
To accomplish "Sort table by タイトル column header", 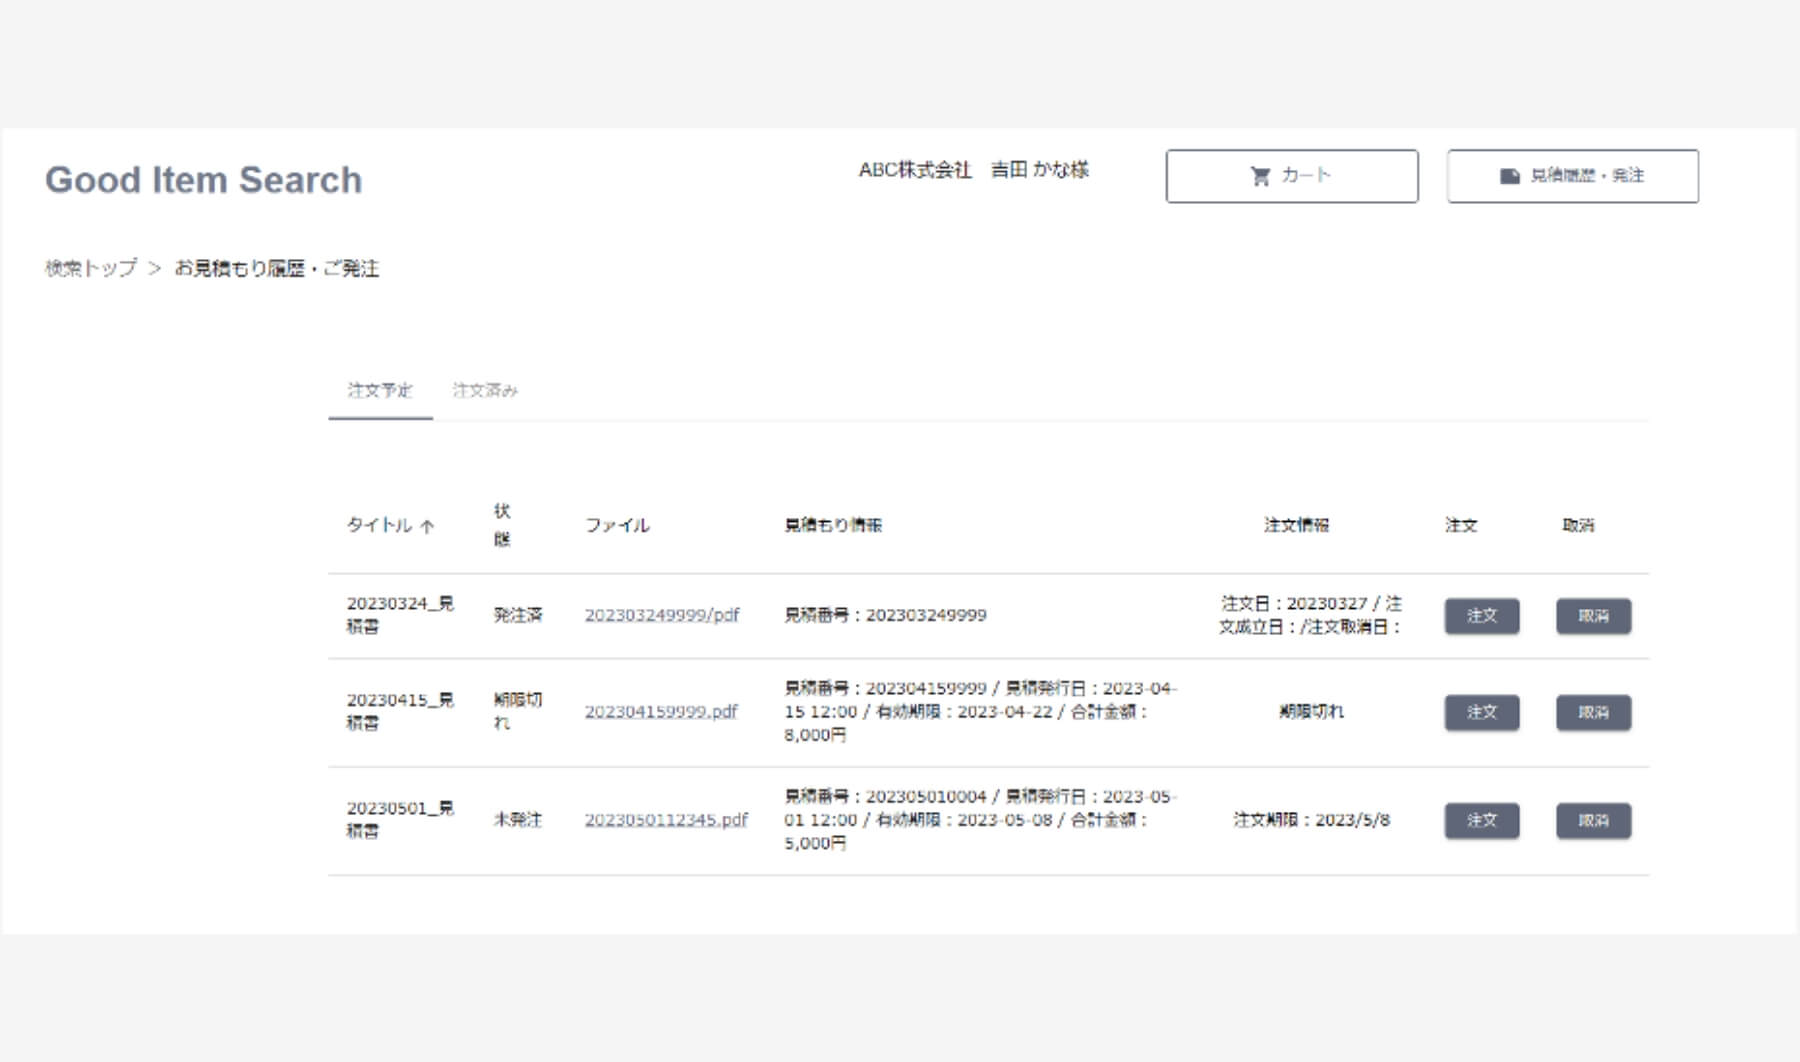I will click(x=379, y=525).
